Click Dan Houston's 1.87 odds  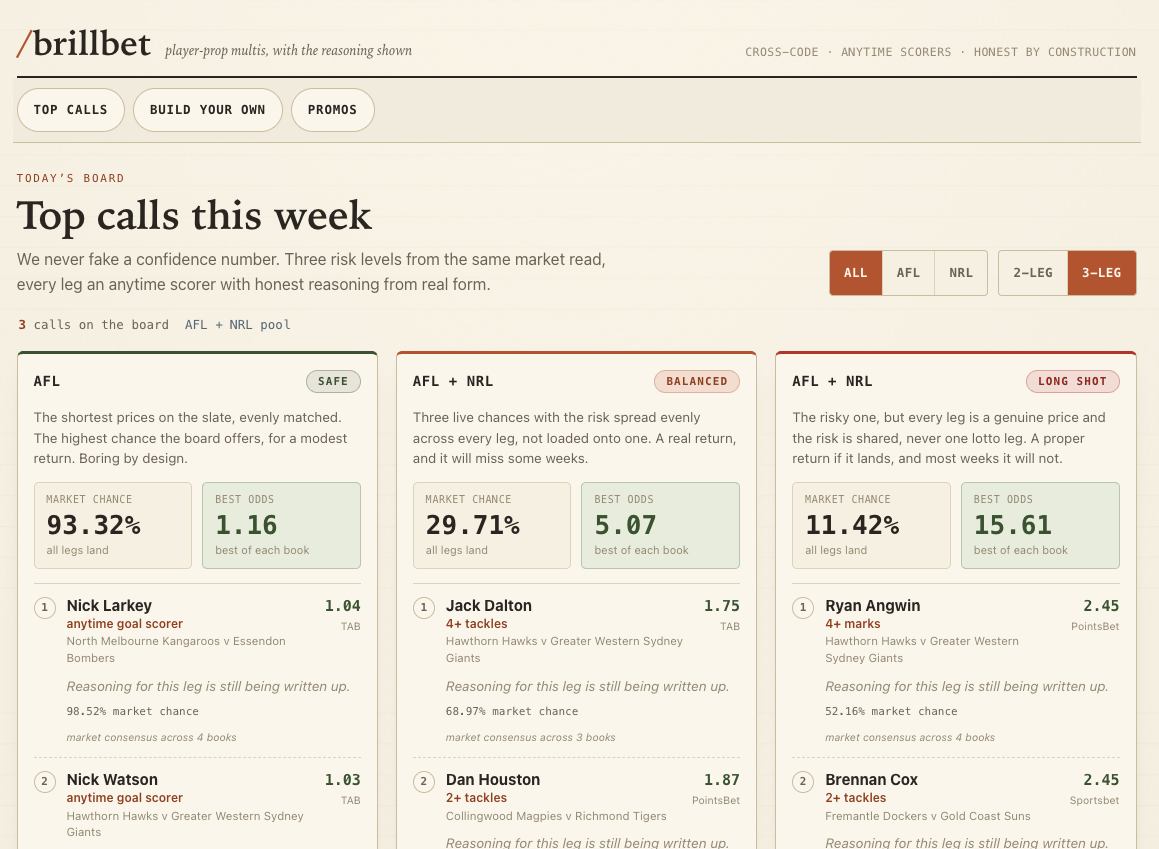721,780
